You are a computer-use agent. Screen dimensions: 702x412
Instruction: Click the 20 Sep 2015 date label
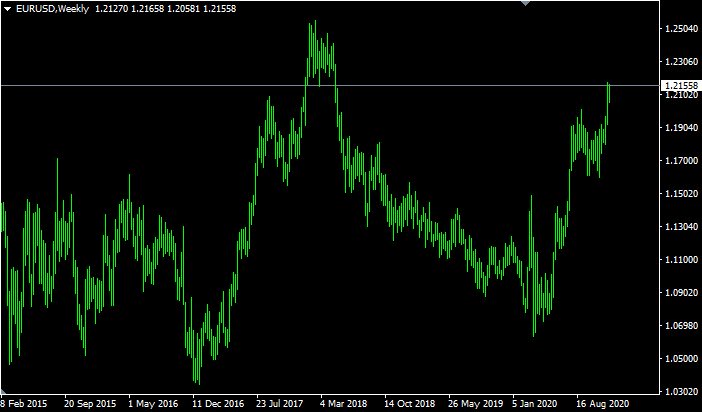[90, 403]
